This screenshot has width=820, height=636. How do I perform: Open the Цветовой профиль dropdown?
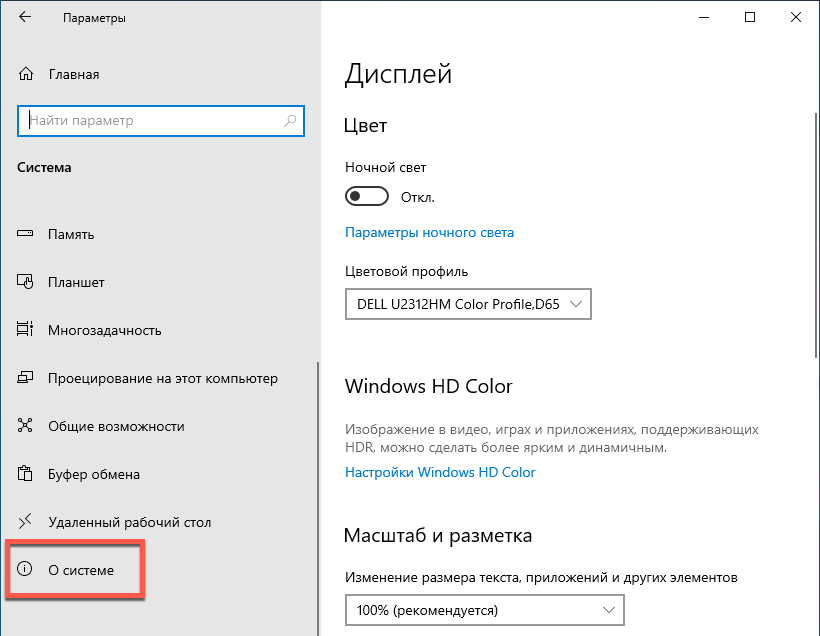click(468, 304)
